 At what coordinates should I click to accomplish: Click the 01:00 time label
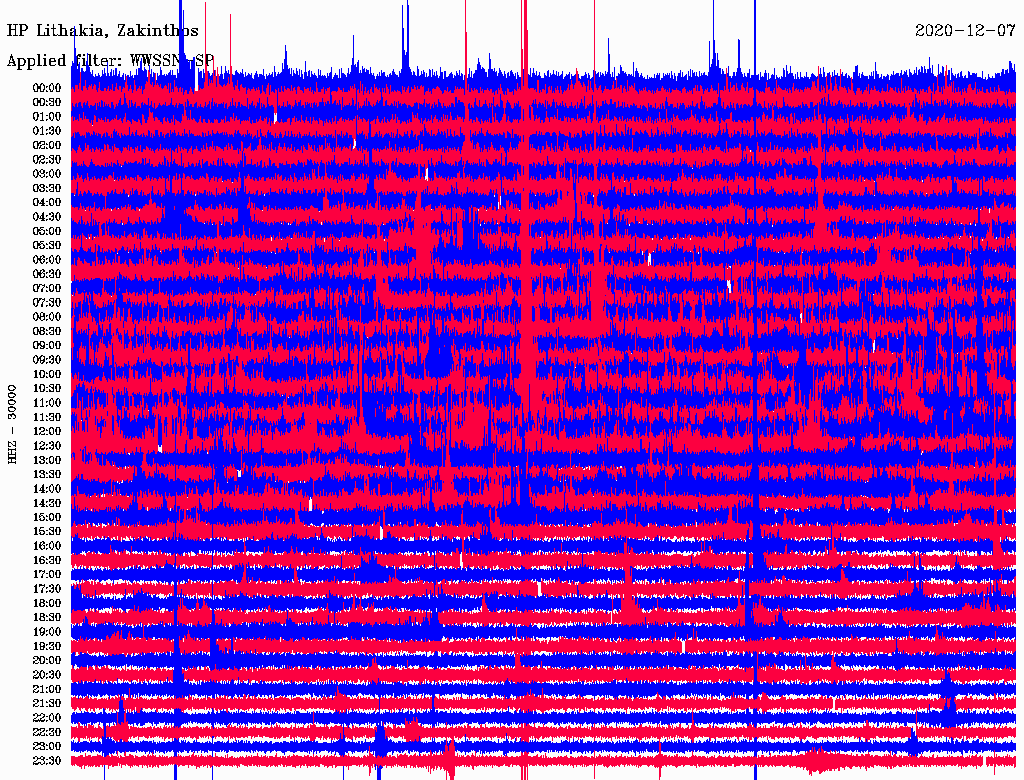coord(47,116)
